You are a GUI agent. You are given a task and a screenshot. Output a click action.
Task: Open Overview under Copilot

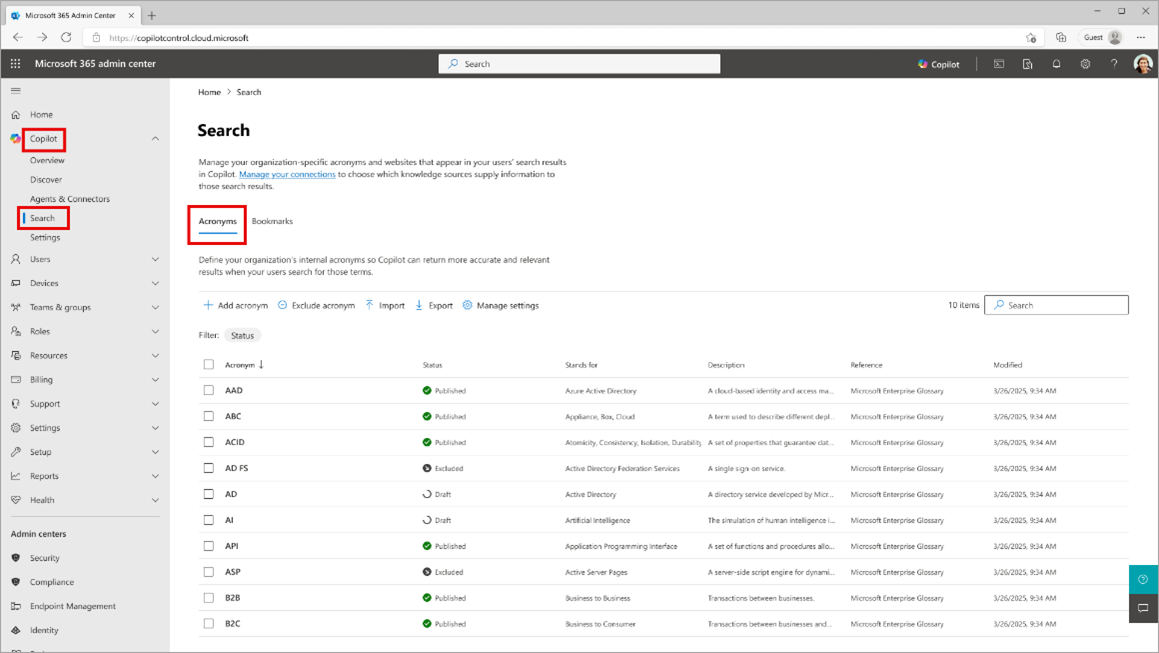tap(47, 160)
